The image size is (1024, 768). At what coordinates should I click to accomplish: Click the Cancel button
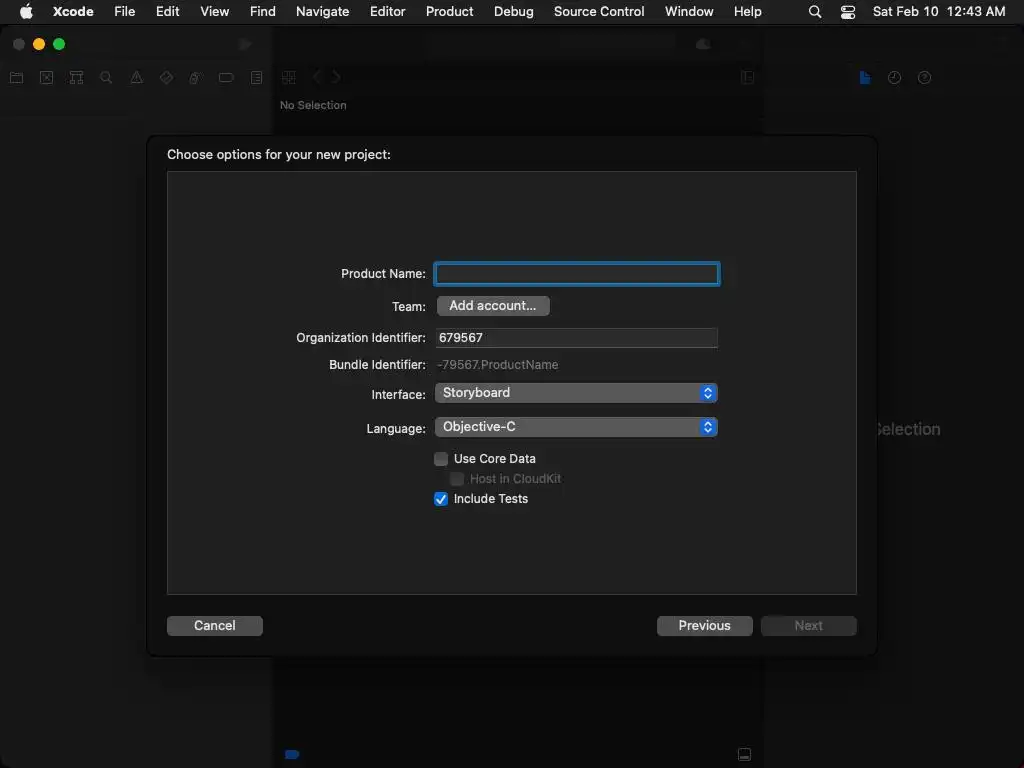coord(215,626)
